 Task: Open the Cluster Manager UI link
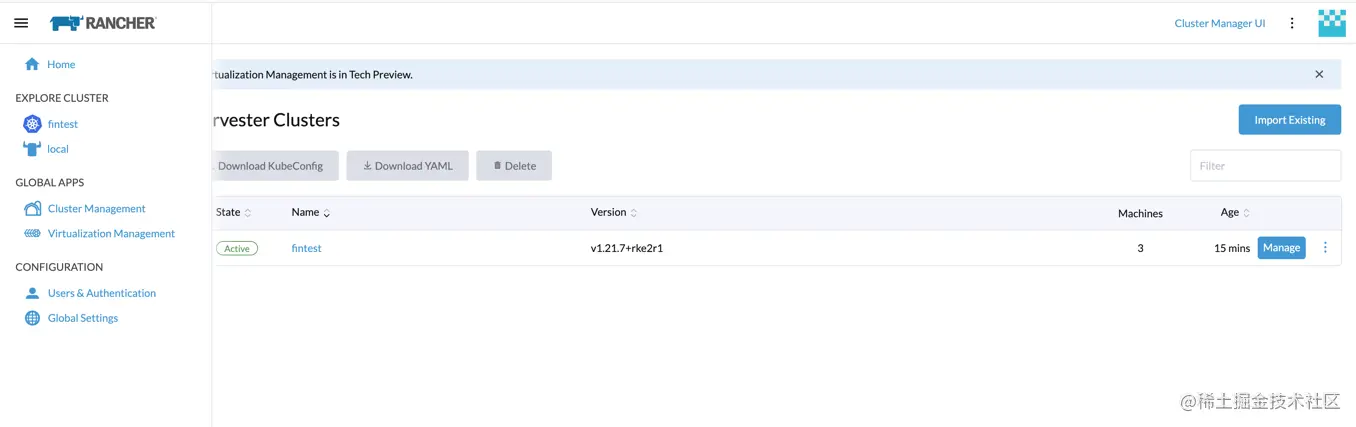click(1220, 23)
